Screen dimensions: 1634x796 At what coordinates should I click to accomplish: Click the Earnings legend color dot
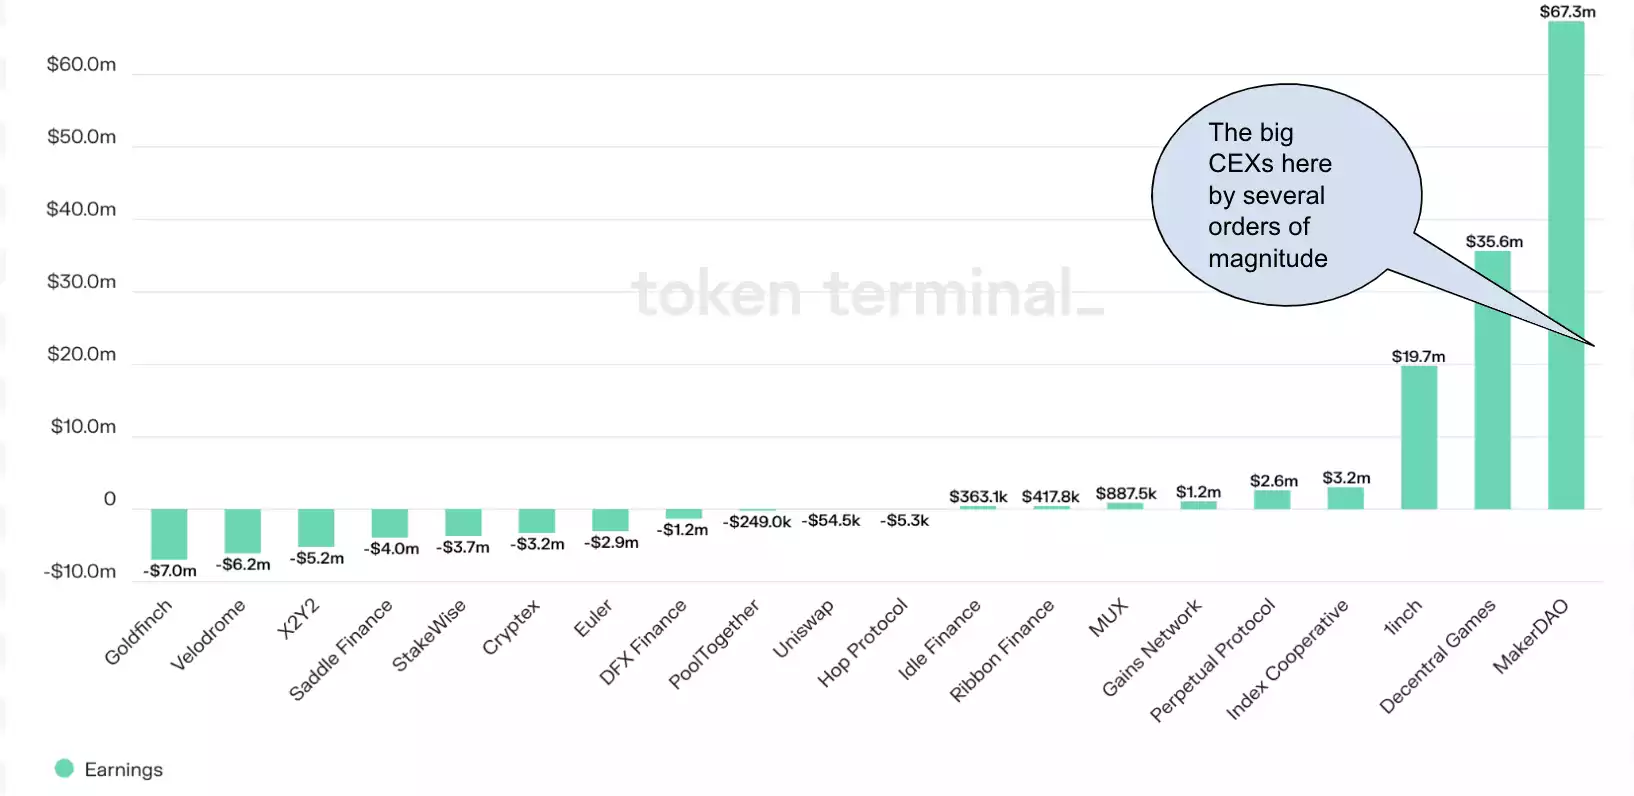[x=65, y=768]
